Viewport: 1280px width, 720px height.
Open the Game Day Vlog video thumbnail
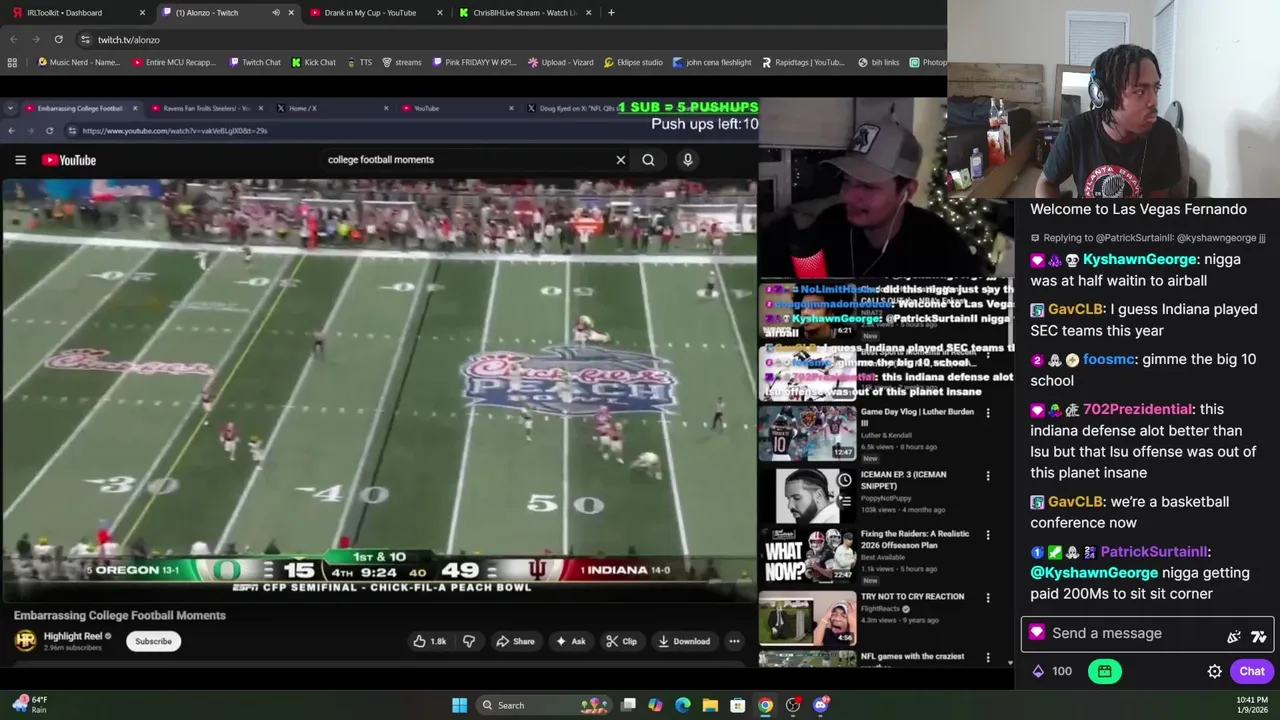[807, 431]
